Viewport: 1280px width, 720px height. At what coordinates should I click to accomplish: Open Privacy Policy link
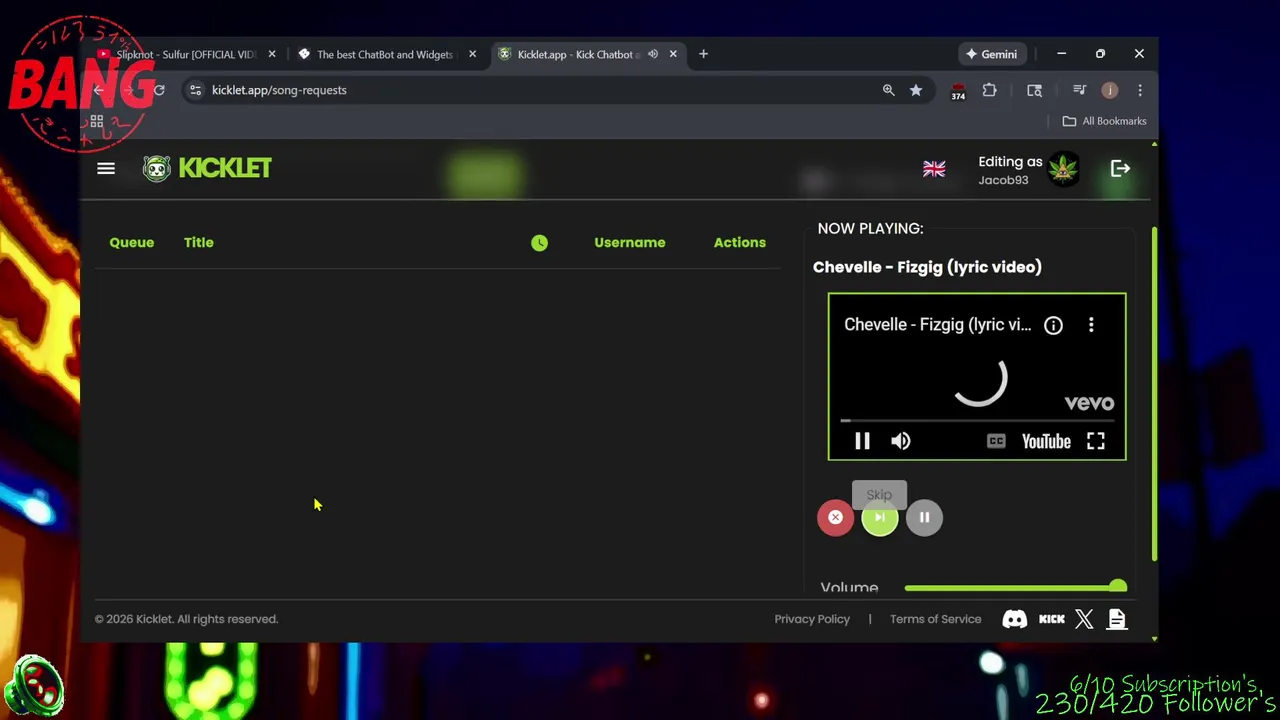[812, 619]
